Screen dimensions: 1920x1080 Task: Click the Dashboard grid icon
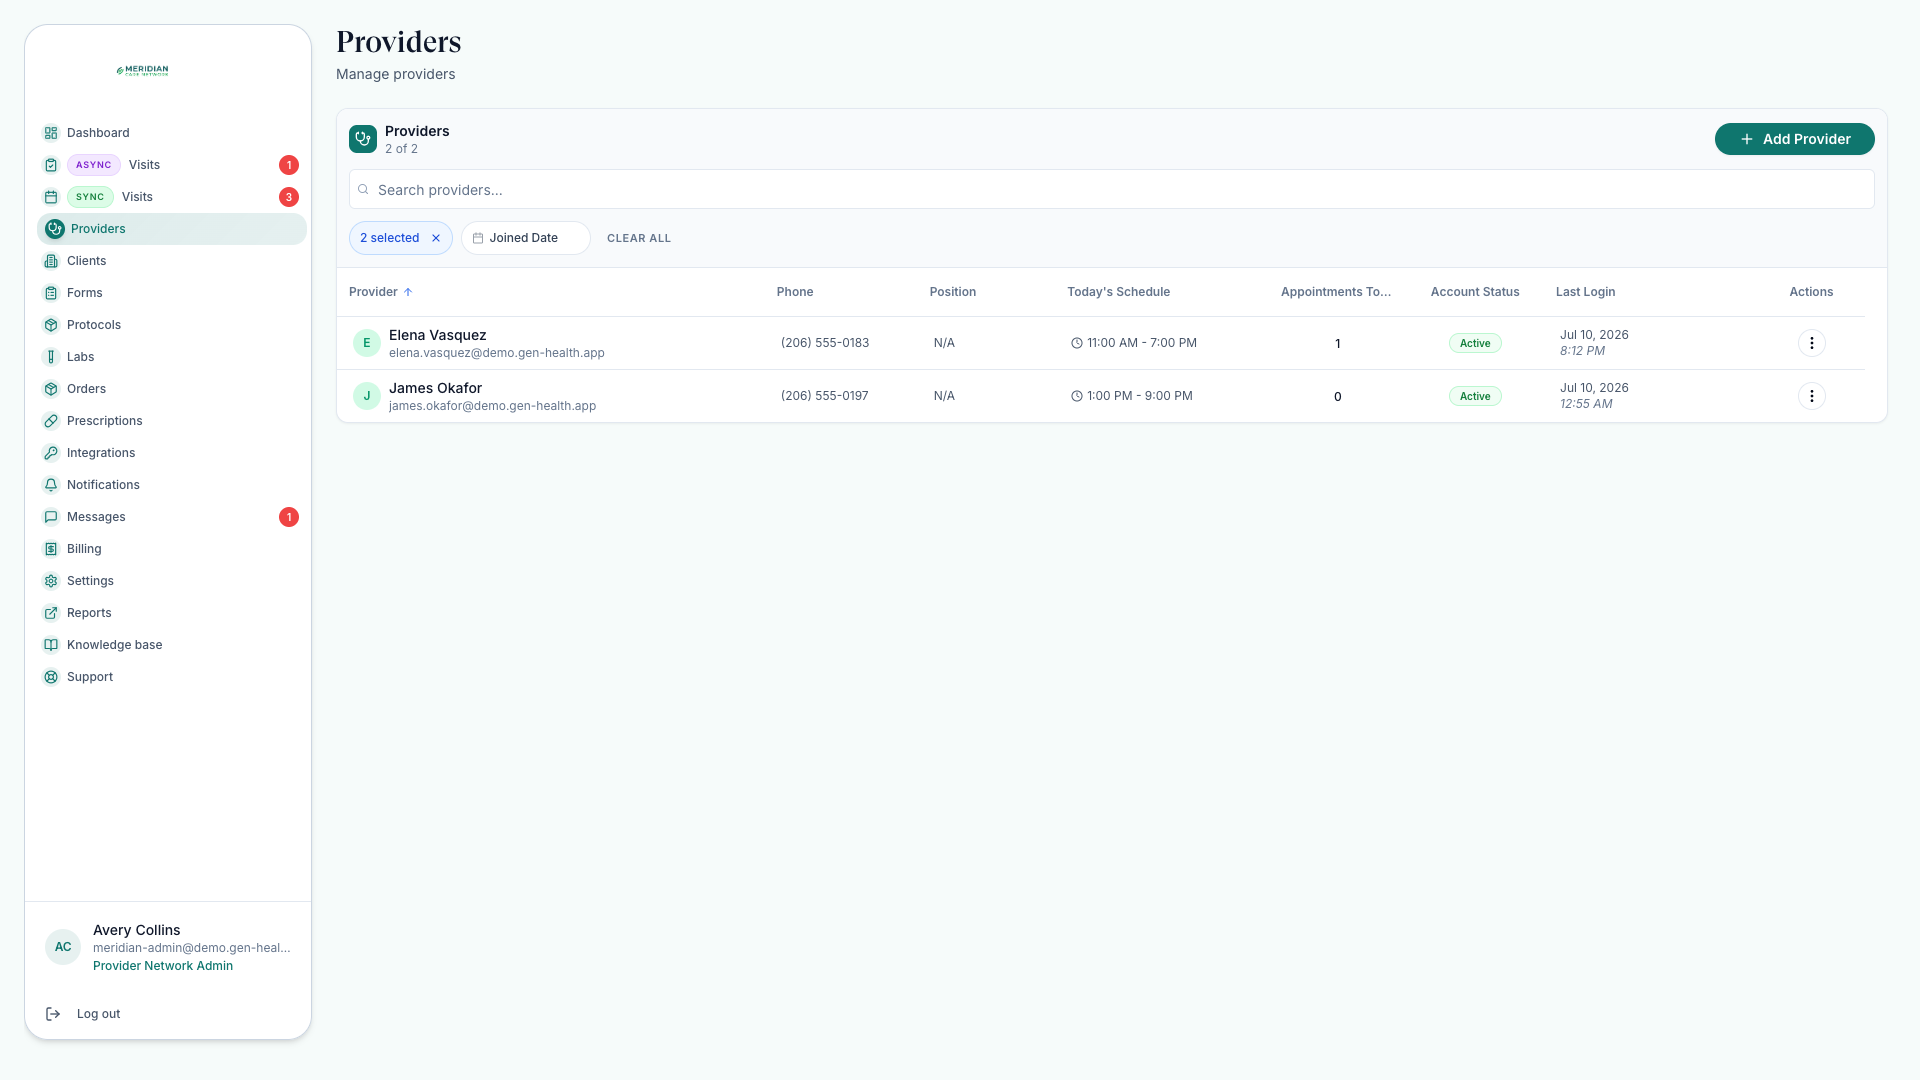[x=51, y=133]
